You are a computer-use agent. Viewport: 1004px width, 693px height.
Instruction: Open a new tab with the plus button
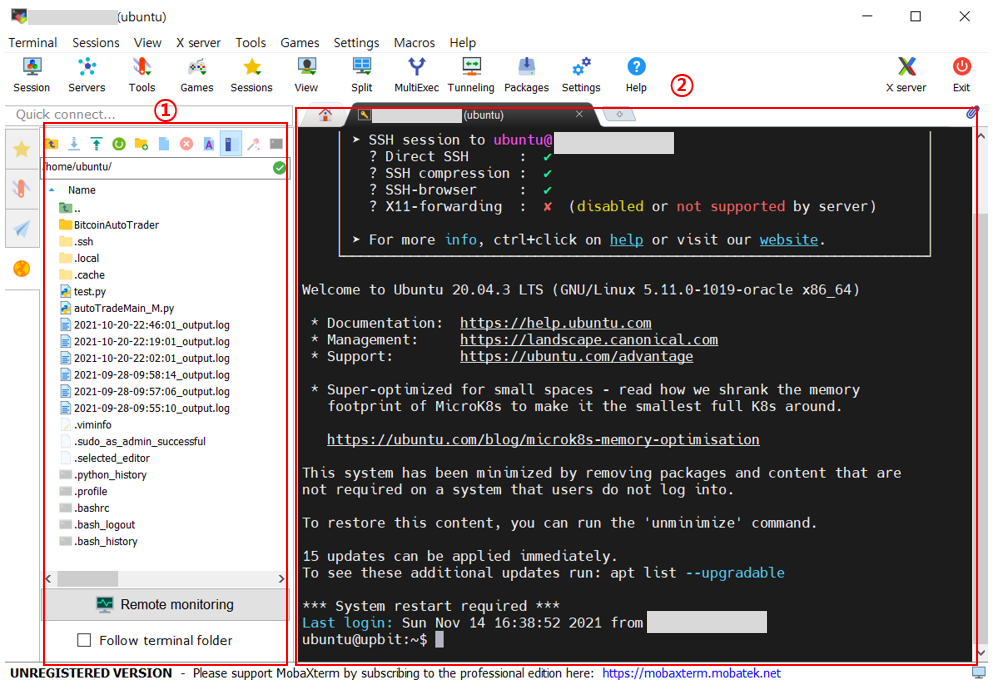click(x=619, y=114)
